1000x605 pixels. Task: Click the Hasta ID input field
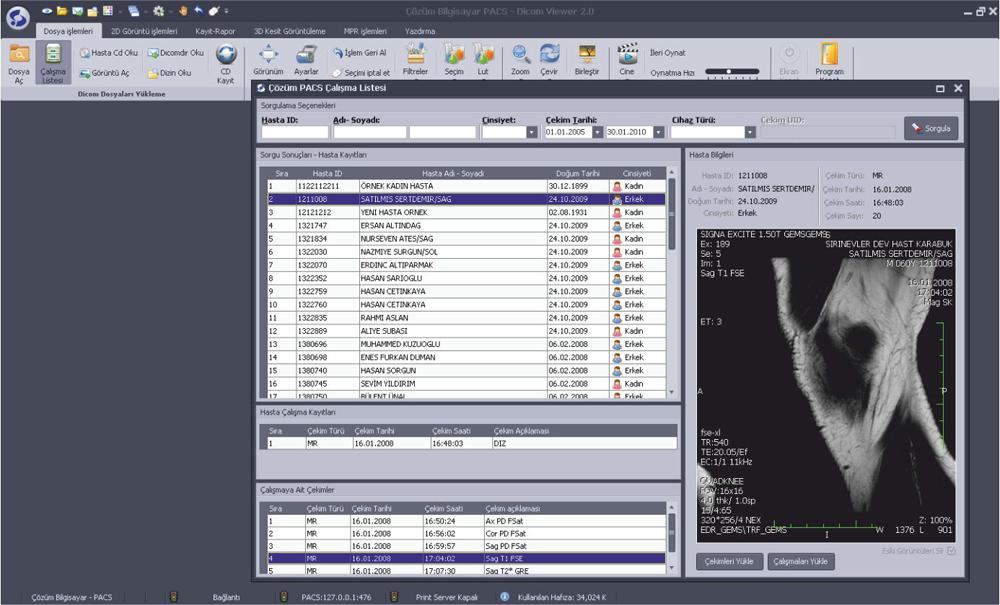(295, 132)
